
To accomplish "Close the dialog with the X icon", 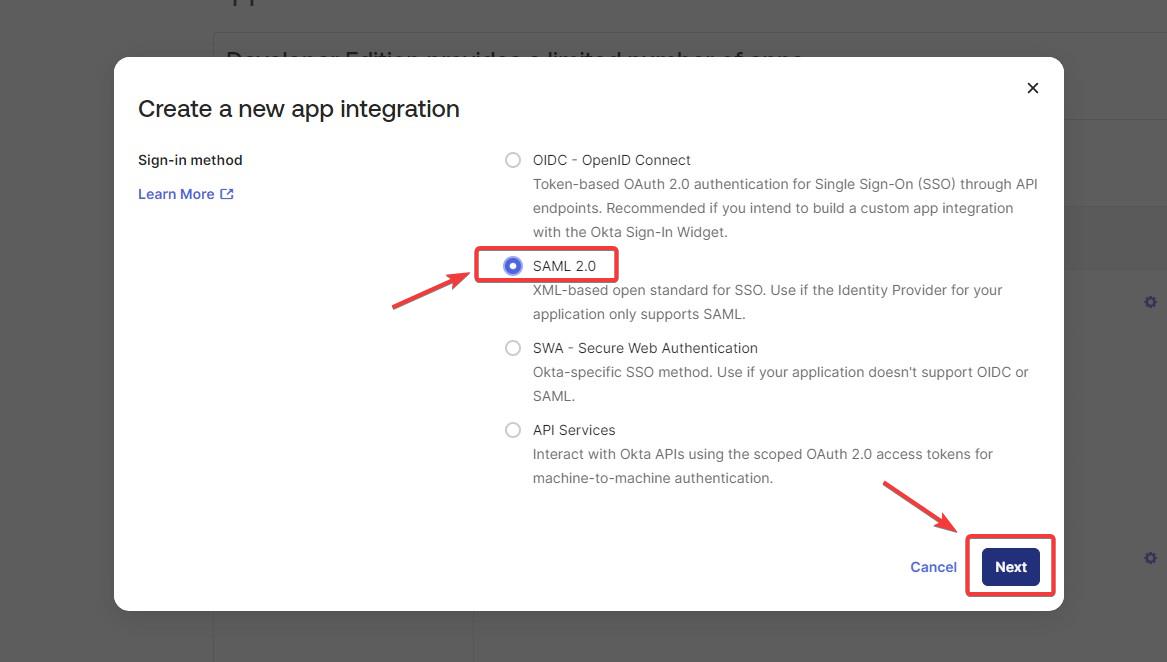I will pyautogui.click(x=1033, y=88).
